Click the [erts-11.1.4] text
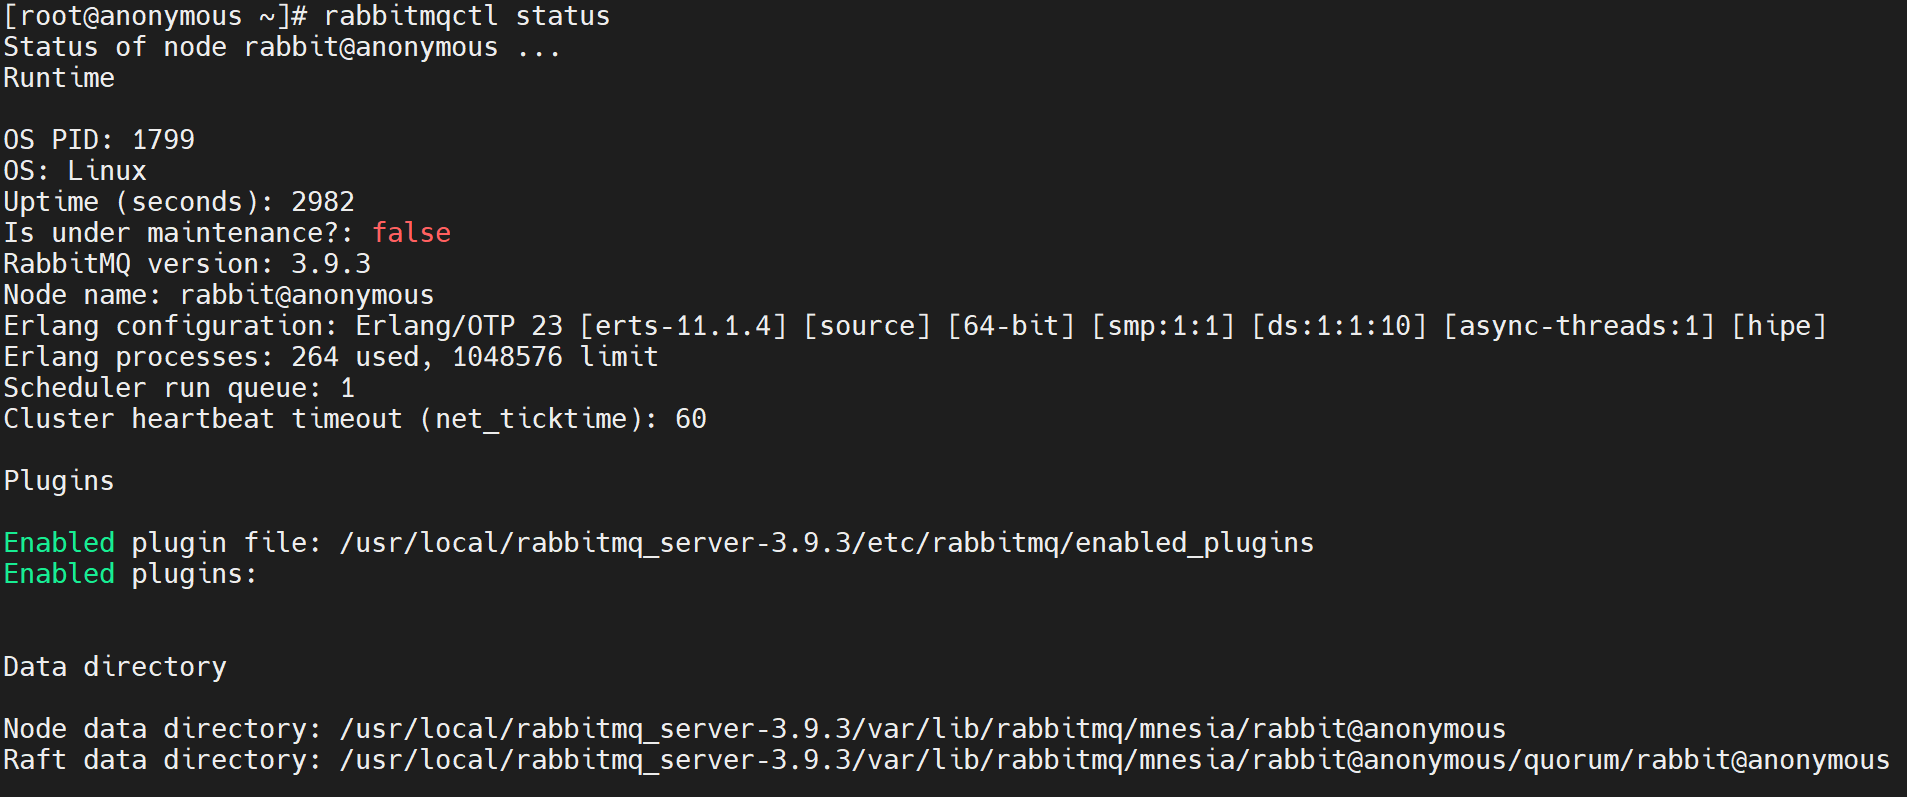This screenshot has width=1907, height=797. (x=683, y=326)
